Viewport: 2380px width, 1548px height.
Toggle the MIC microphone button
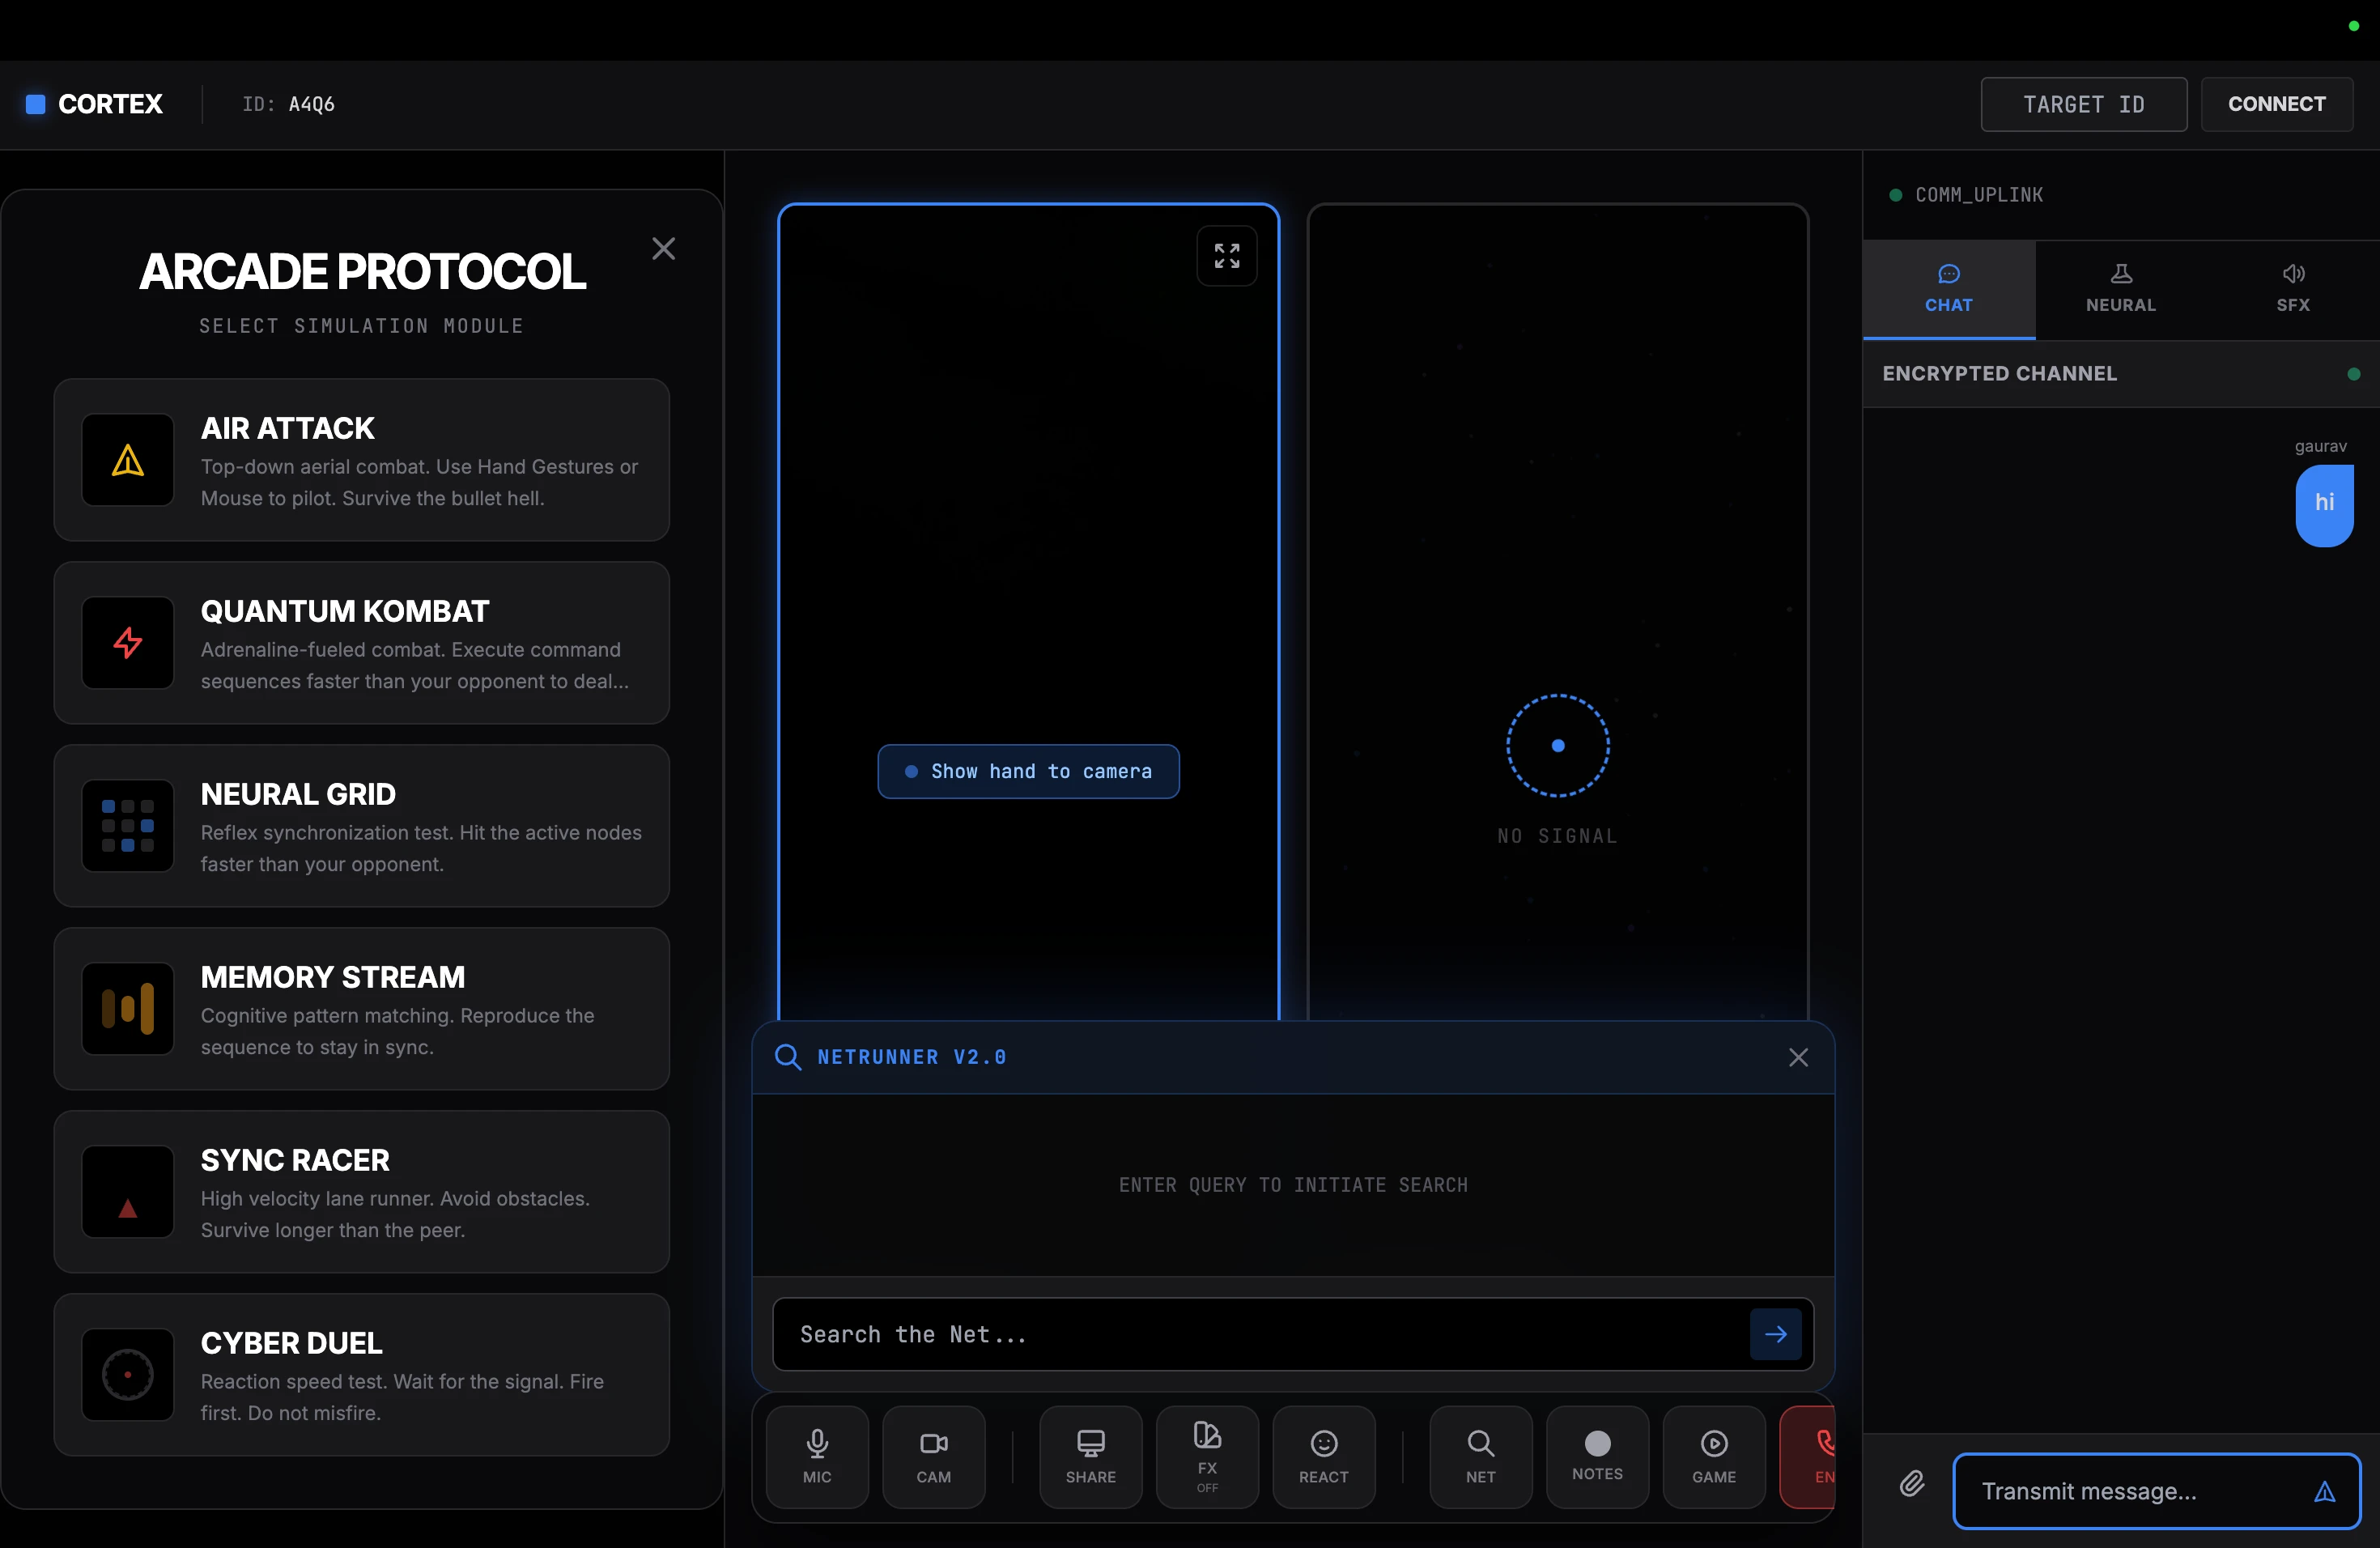(817, 1456)
